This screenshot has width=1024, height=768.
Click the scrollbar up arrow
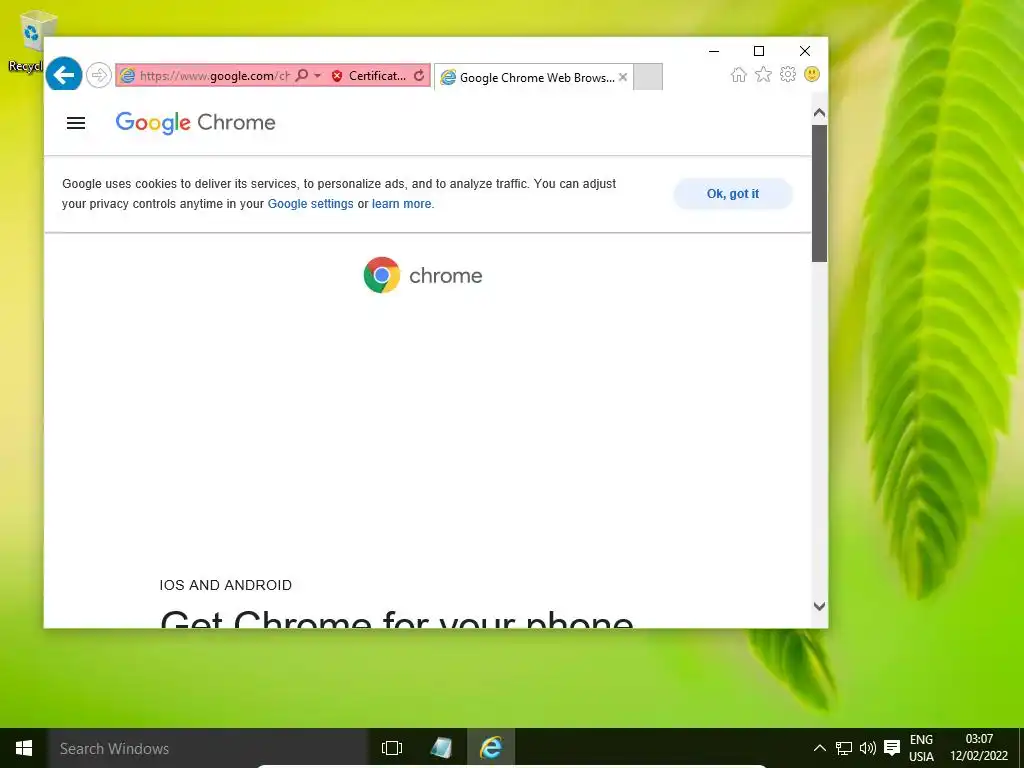point(820,113)
